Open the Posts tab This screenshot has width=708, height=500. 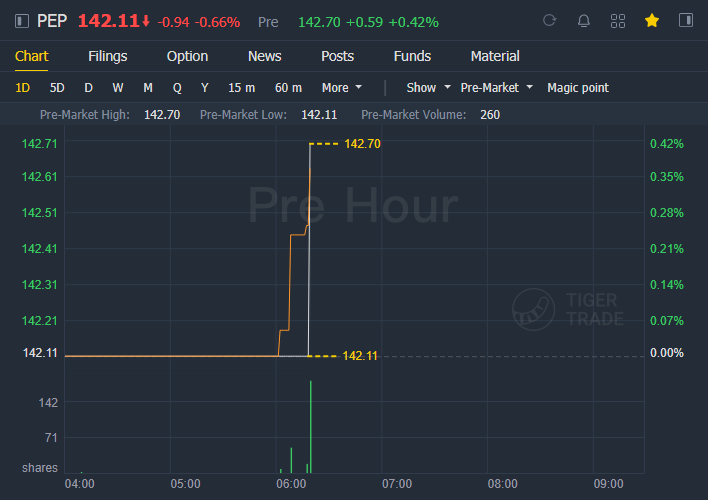tap(337, 56)
